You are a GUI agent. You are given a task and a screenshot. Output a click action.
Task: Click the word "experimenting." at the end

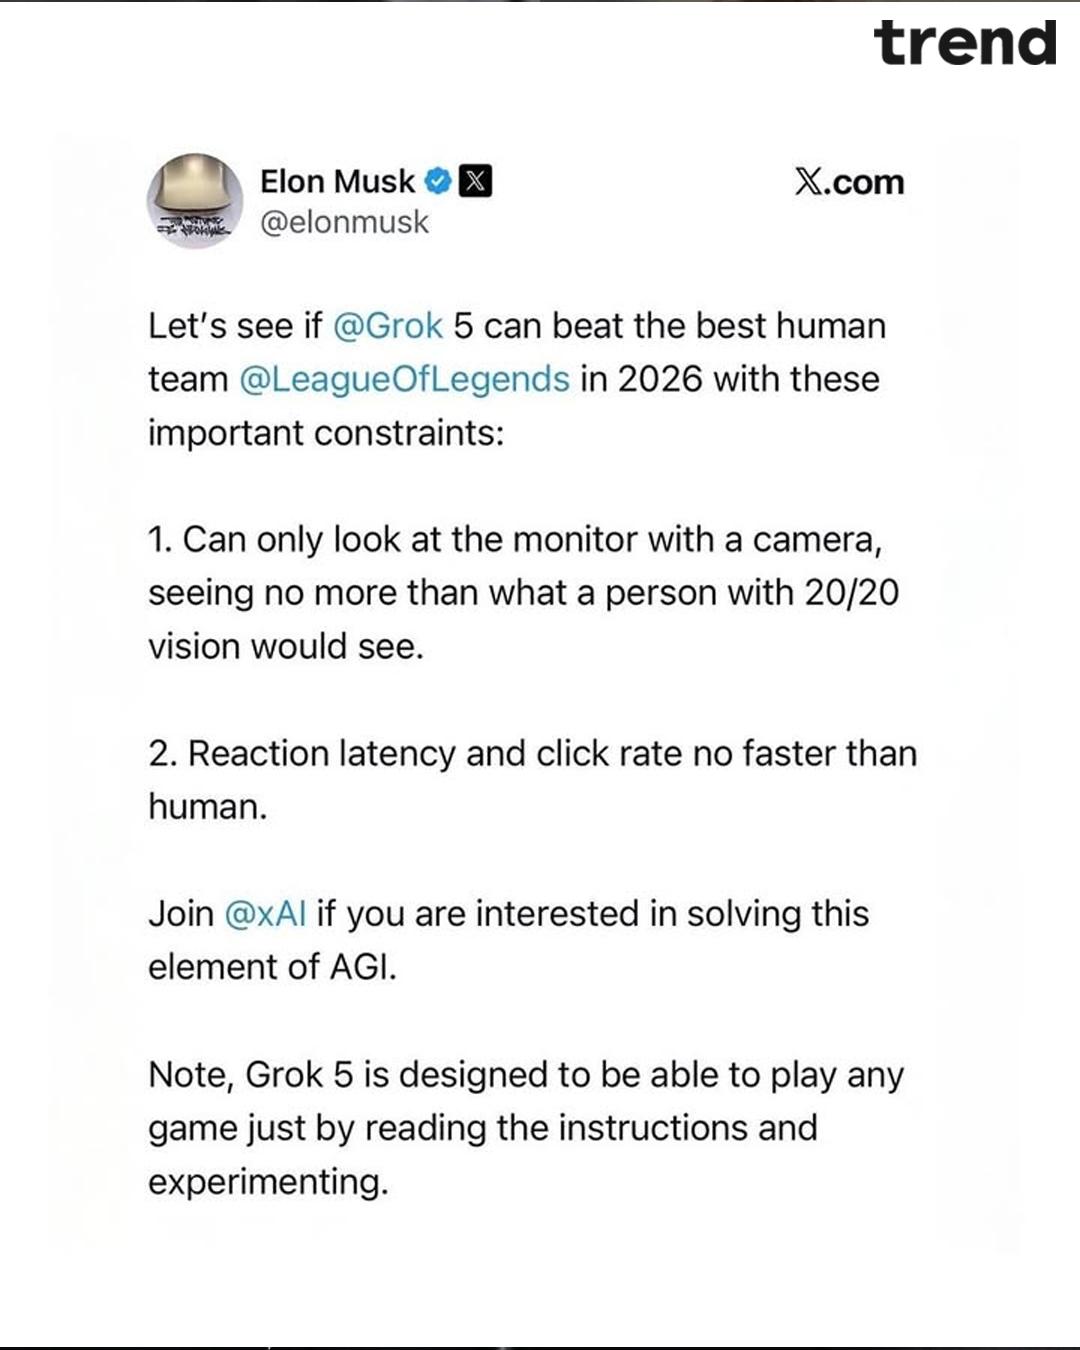[268, 1182]
